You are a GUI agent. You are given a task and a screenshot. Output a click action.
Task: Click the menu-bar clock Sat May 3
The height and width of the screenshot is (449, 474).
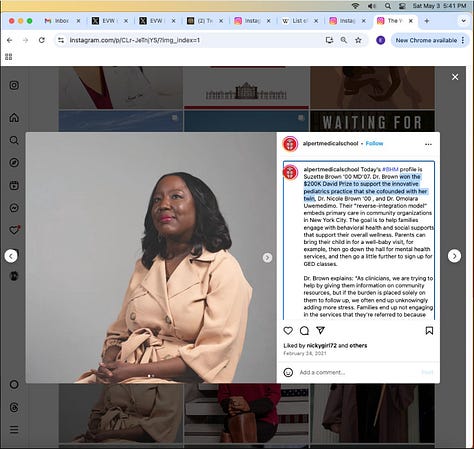pyautogui.click(x=439, y=6)
